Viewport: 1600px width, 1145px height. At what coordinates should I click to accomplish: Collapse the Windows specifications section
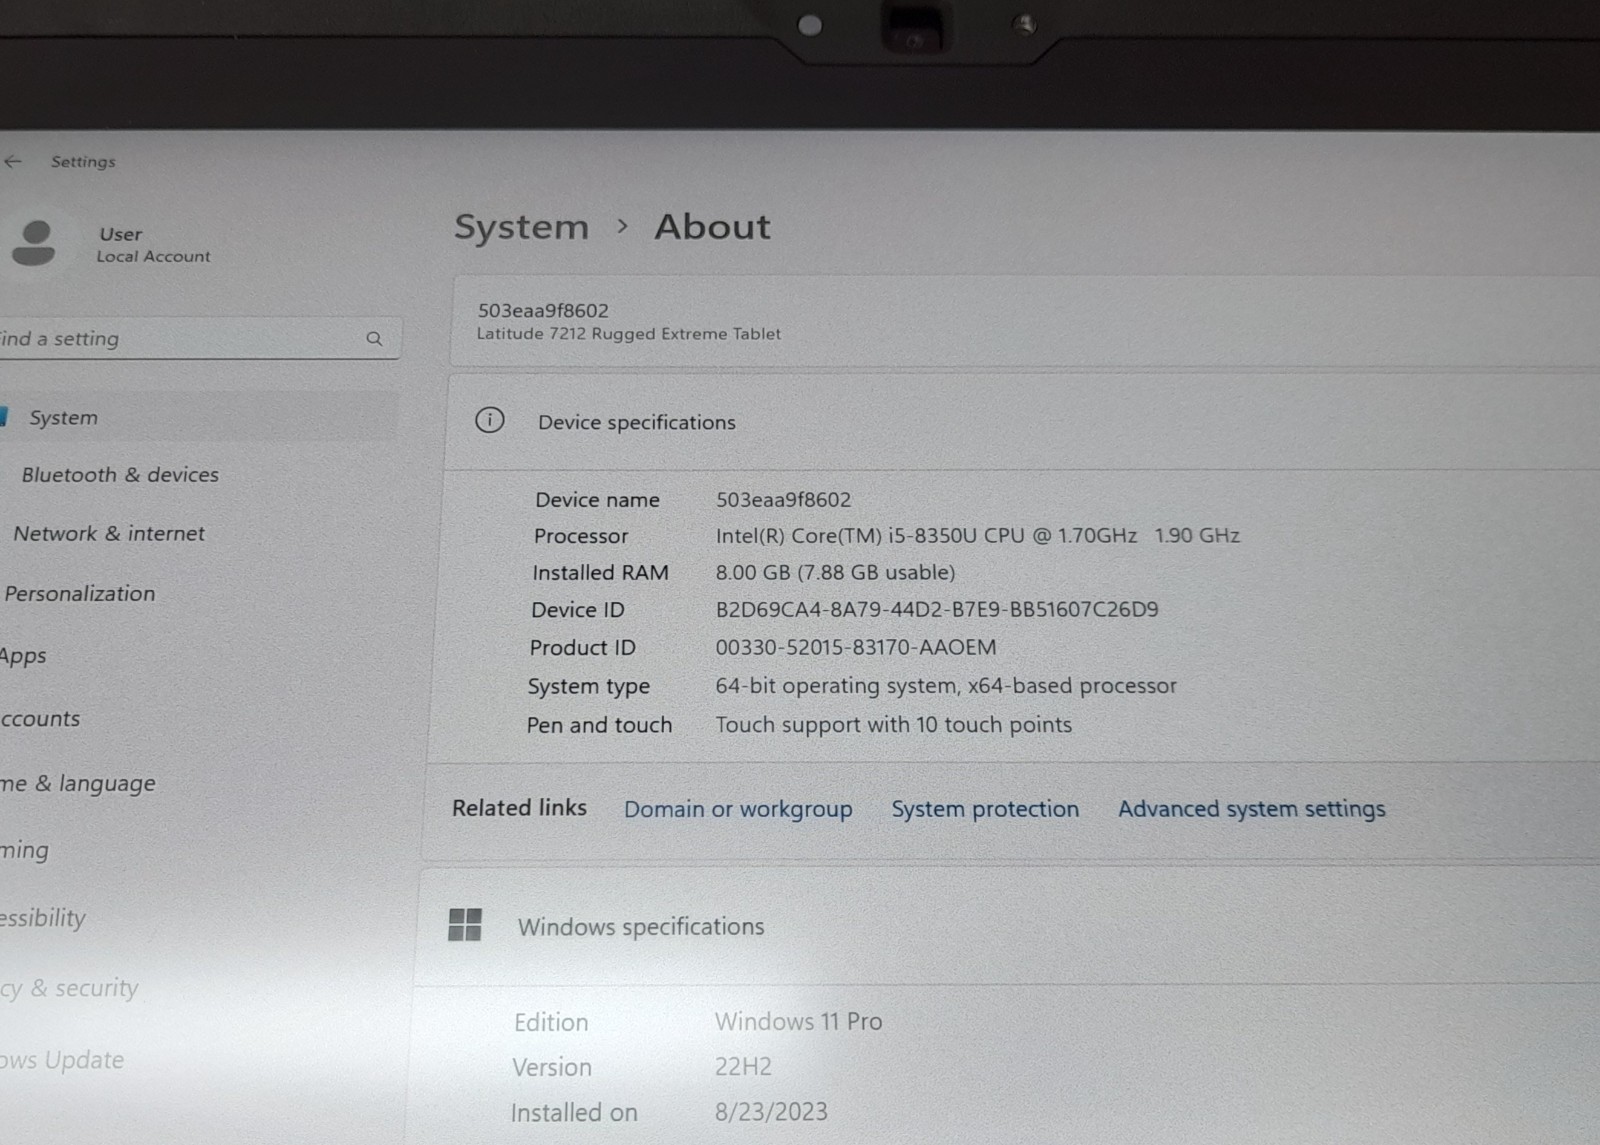pos(1008,927)
